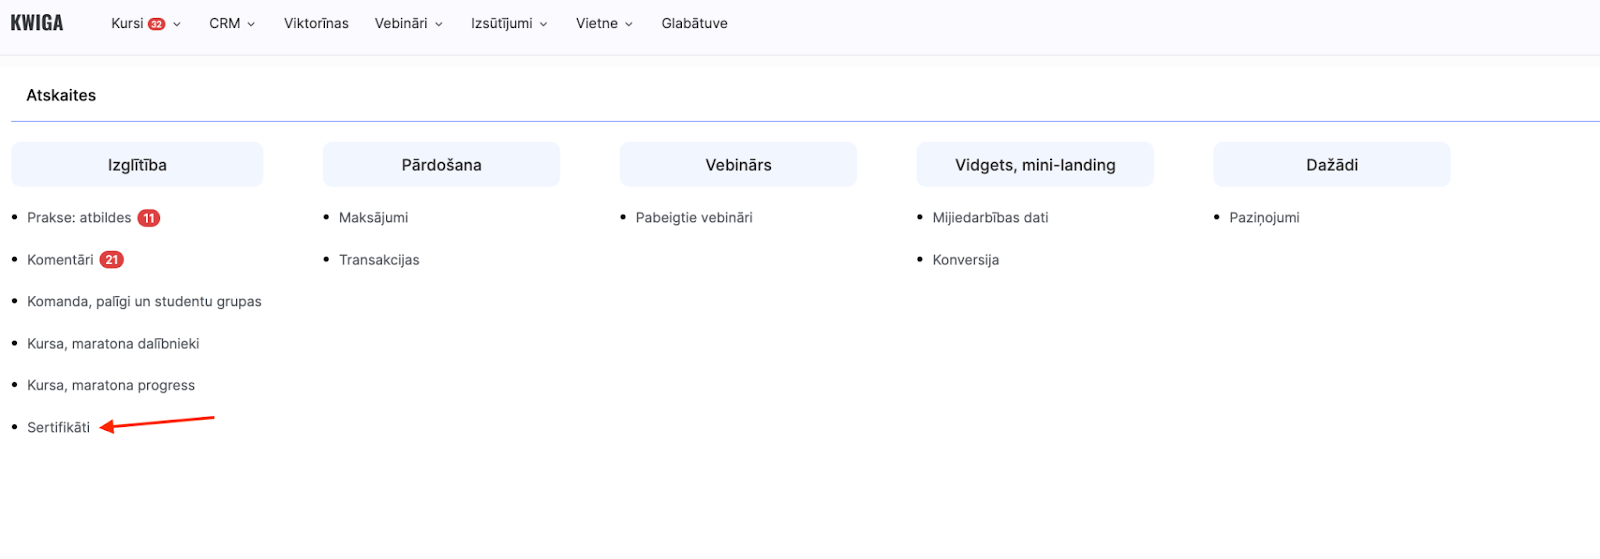Open Kursa, maratona progress report
Image resolution: width=1600 pixels, height=559 pixels.
(111, 385)
